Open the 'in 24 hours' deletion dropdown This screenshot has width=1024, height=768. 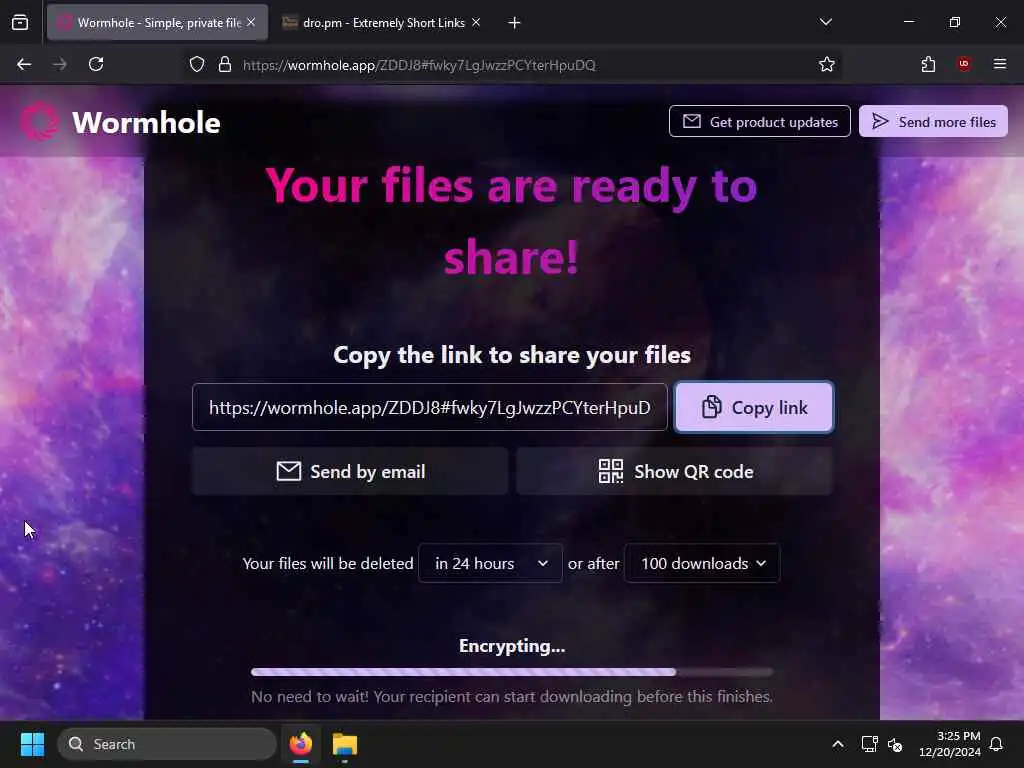[490, 563]
